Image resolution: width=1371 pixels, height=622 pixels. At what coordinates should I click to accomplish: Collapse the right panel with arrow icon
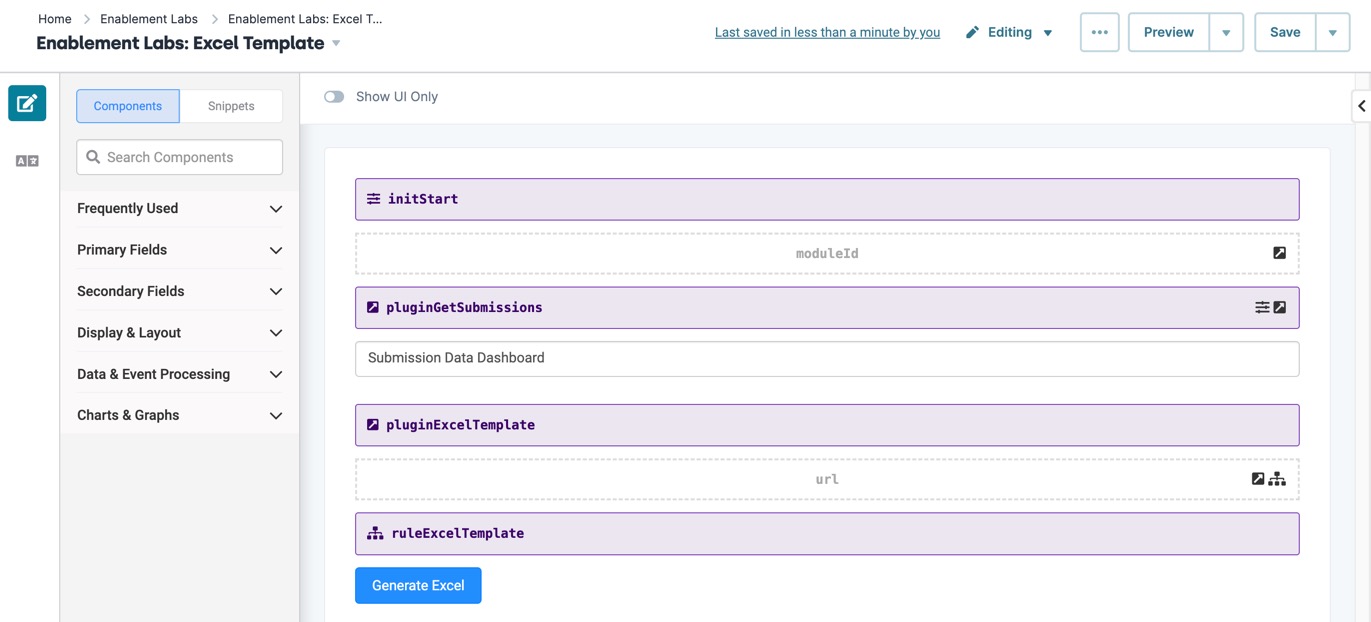click(1361, 106)
